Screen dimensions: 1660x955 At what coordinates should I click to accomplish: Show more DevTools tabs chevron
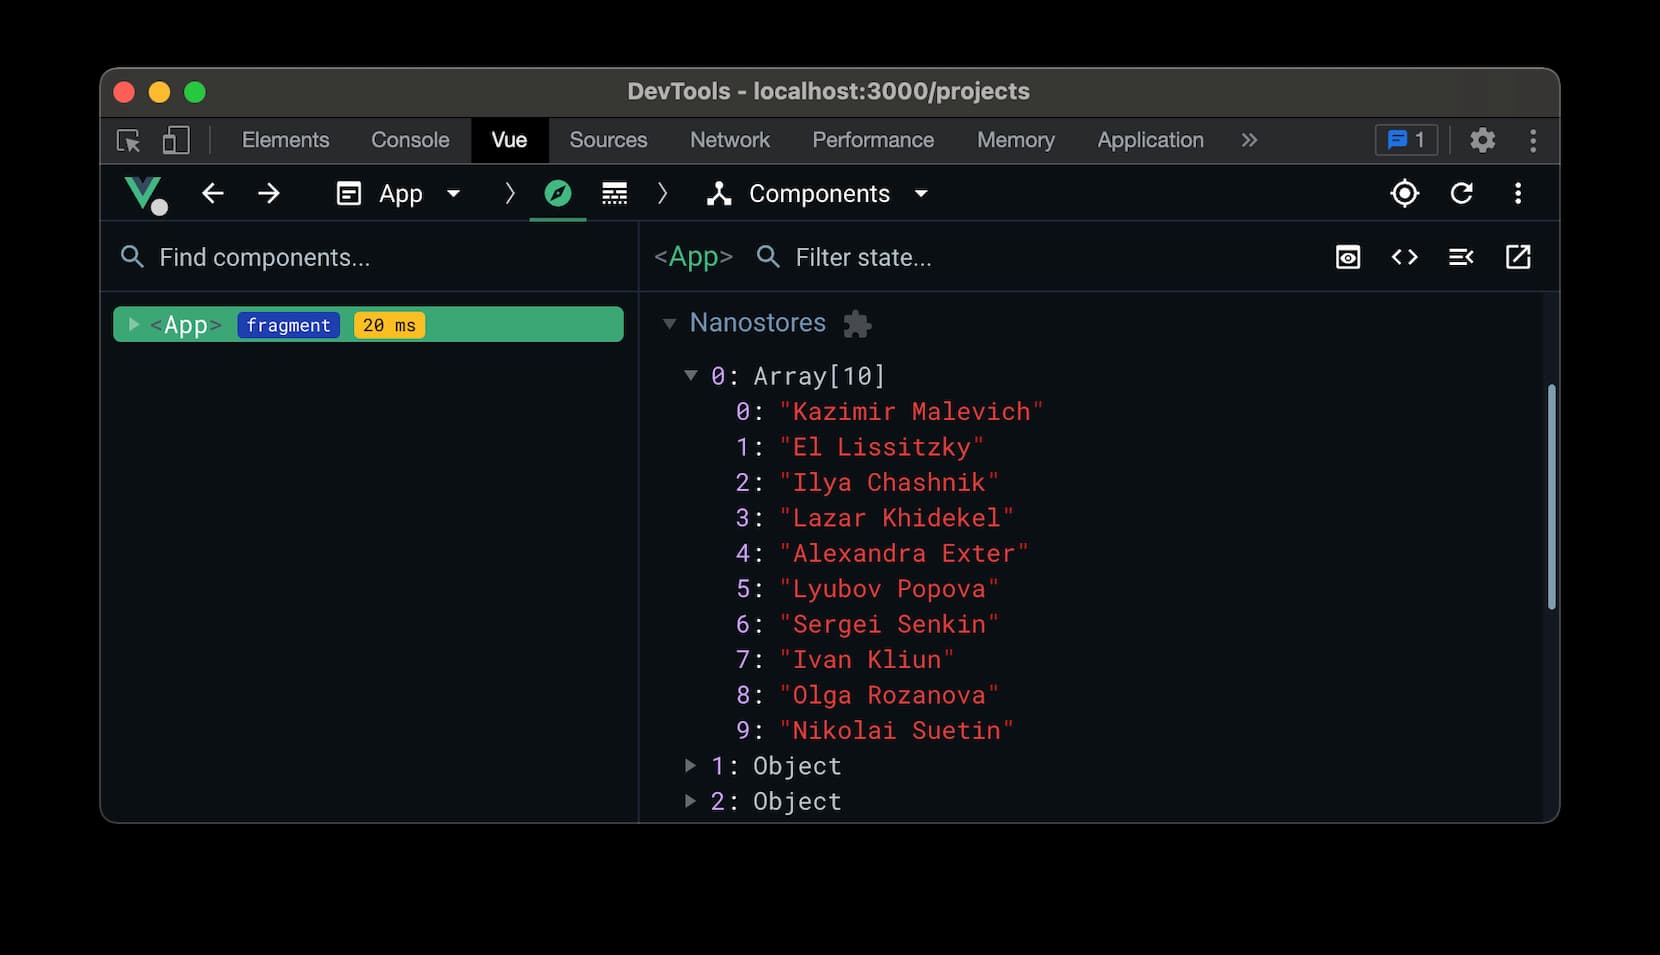pyautogui.click(x=1249, y=140)
